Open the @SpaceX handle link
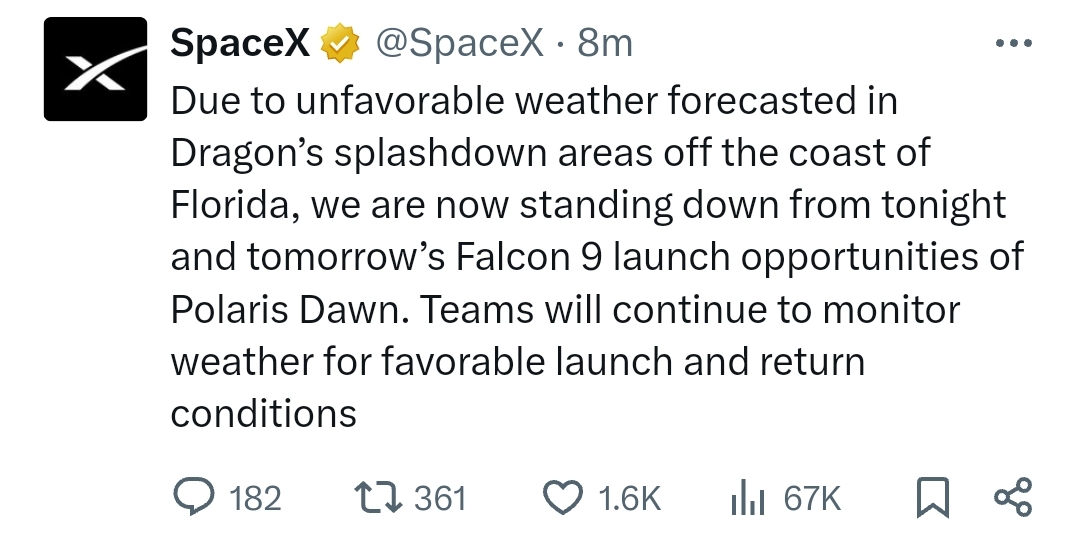Screen dimensions: 1080x546 (x=459, y=43)
